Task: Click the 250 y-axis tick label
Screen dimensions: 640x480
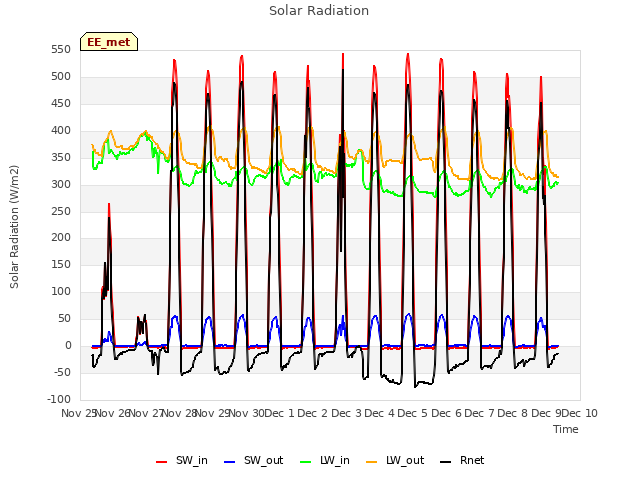Action: click(x=61, y=211)
